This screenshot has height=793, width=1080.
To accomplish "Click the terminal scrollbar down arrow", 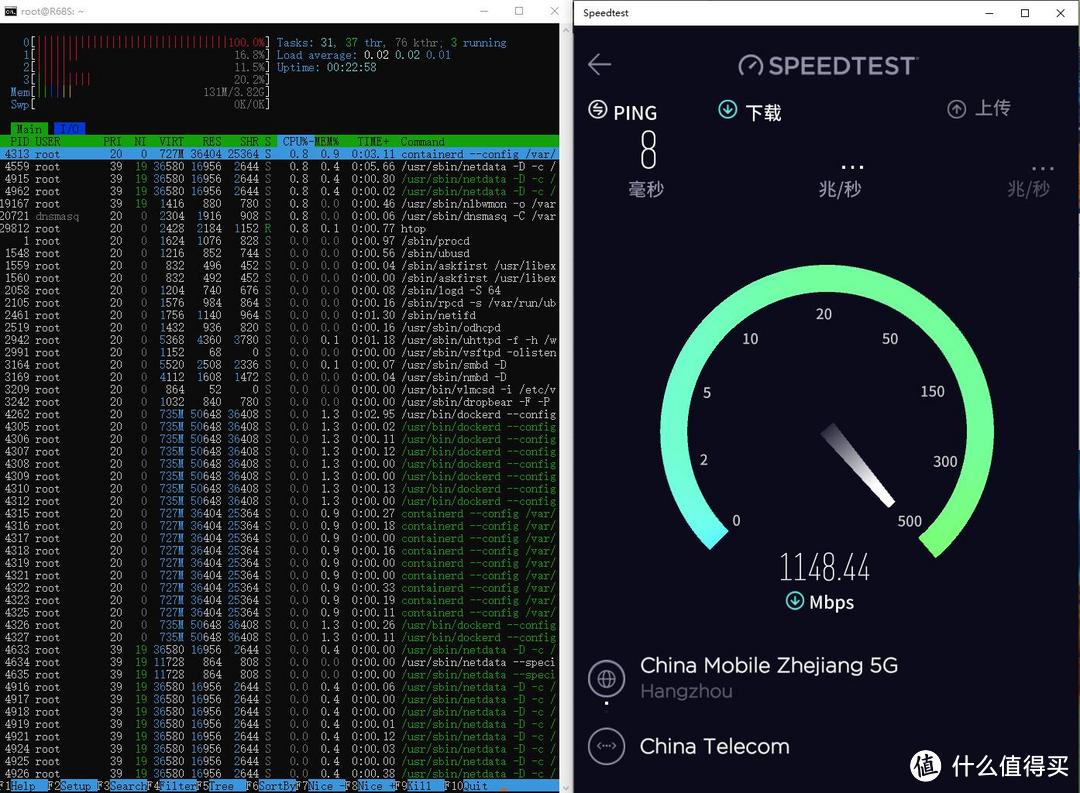I will point(566,787).
